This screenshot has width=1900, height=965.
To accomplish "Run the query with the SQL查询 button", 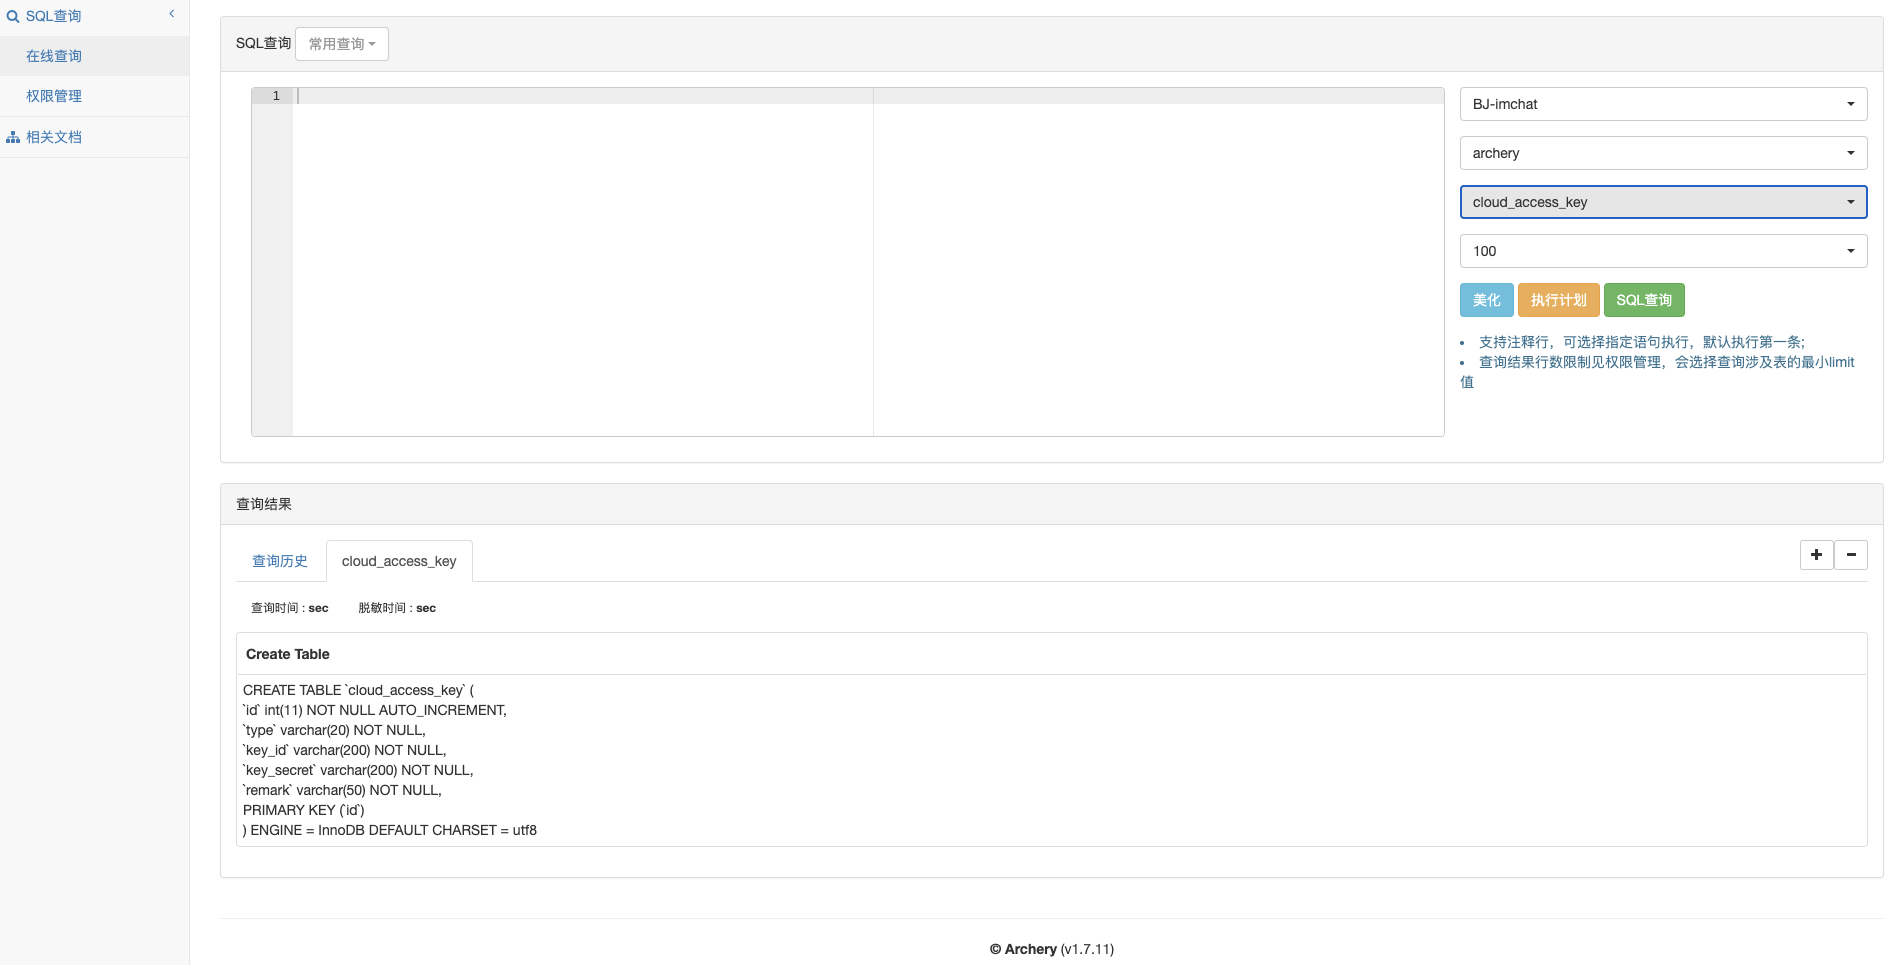I will pyautogui.click(x=1644, y=299).
